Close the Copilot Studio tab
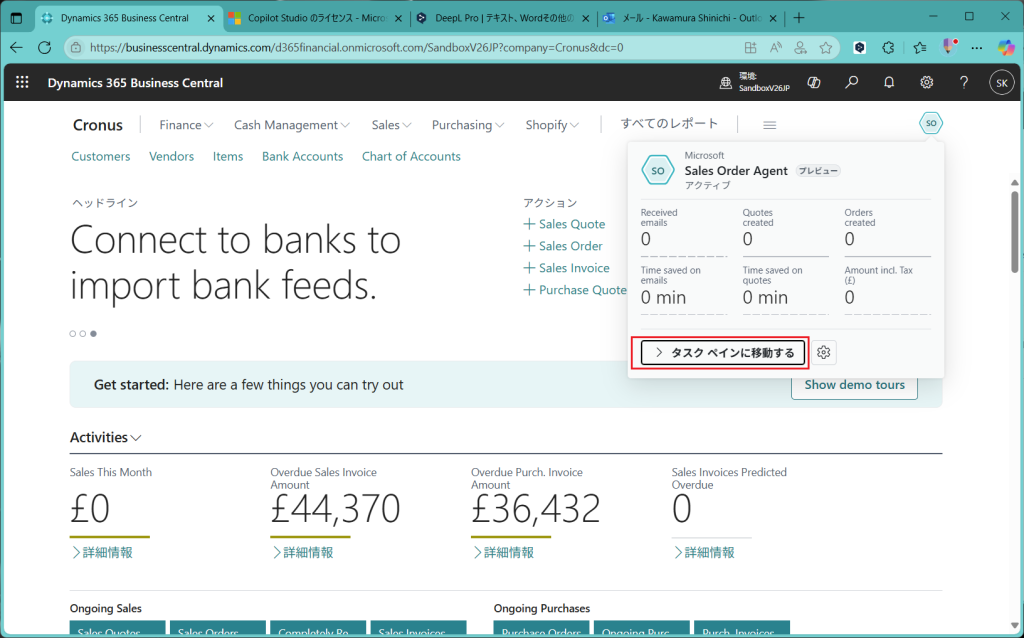The image size is (1024, 638). click(x=398, y=18)
